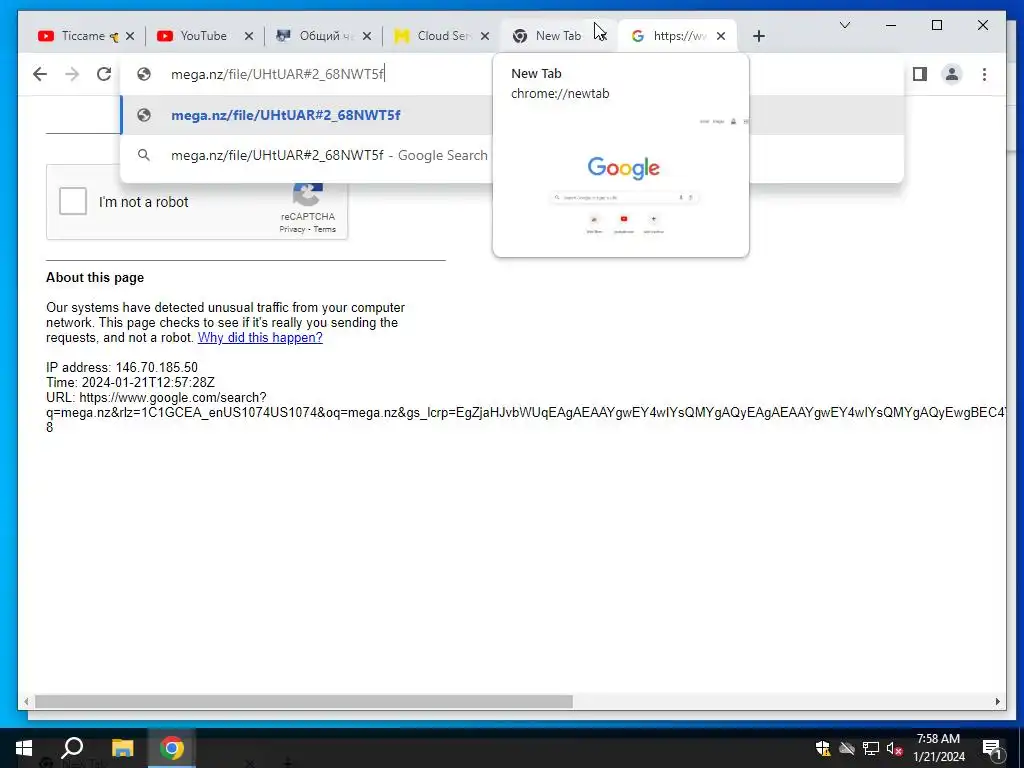Close the https://ww Google tab
This screenshot has width=1024, height=768.
click(x=721, y=36)
